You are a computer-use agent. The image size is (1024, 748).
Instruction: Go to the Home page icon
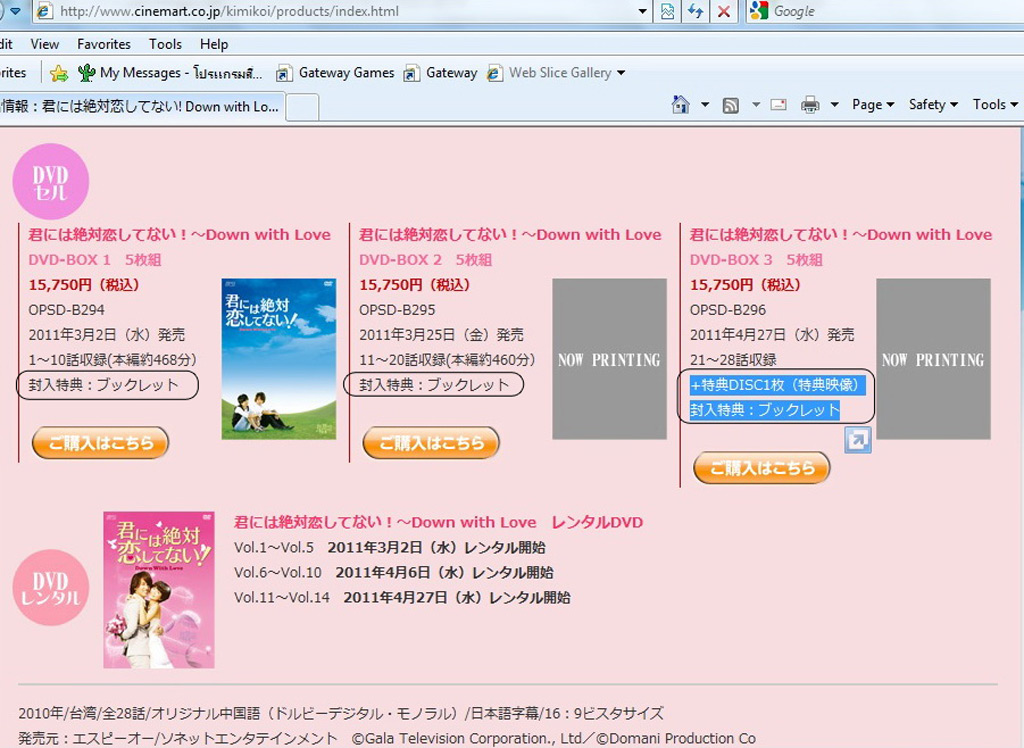tap(680, 105)
